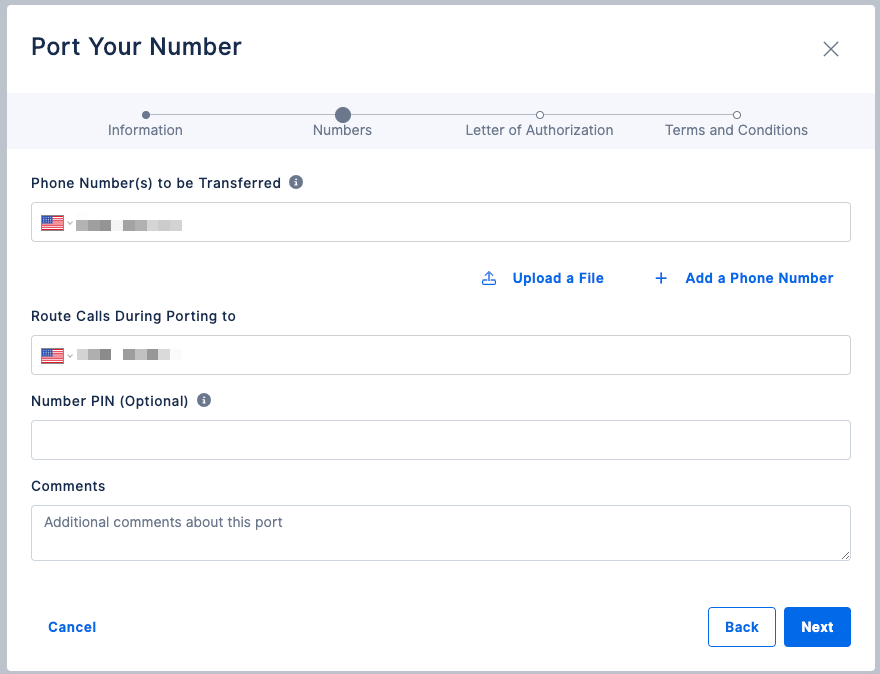Close the Port Your Number dialog
Screen dimensions: 880x674
[831, 49]
